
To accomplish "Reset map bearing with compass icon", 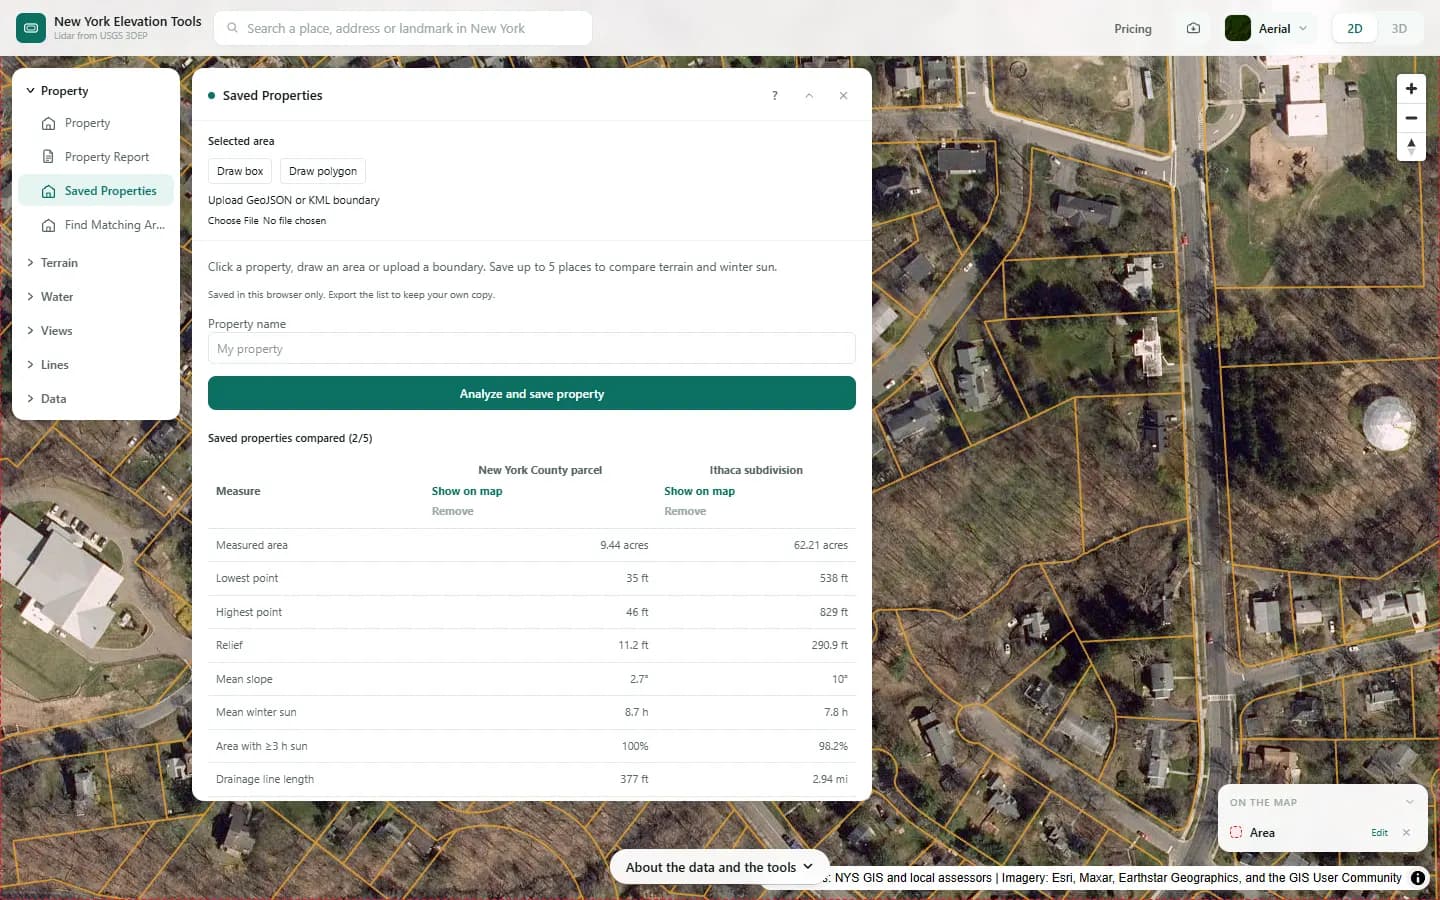I will point(1411,147).
